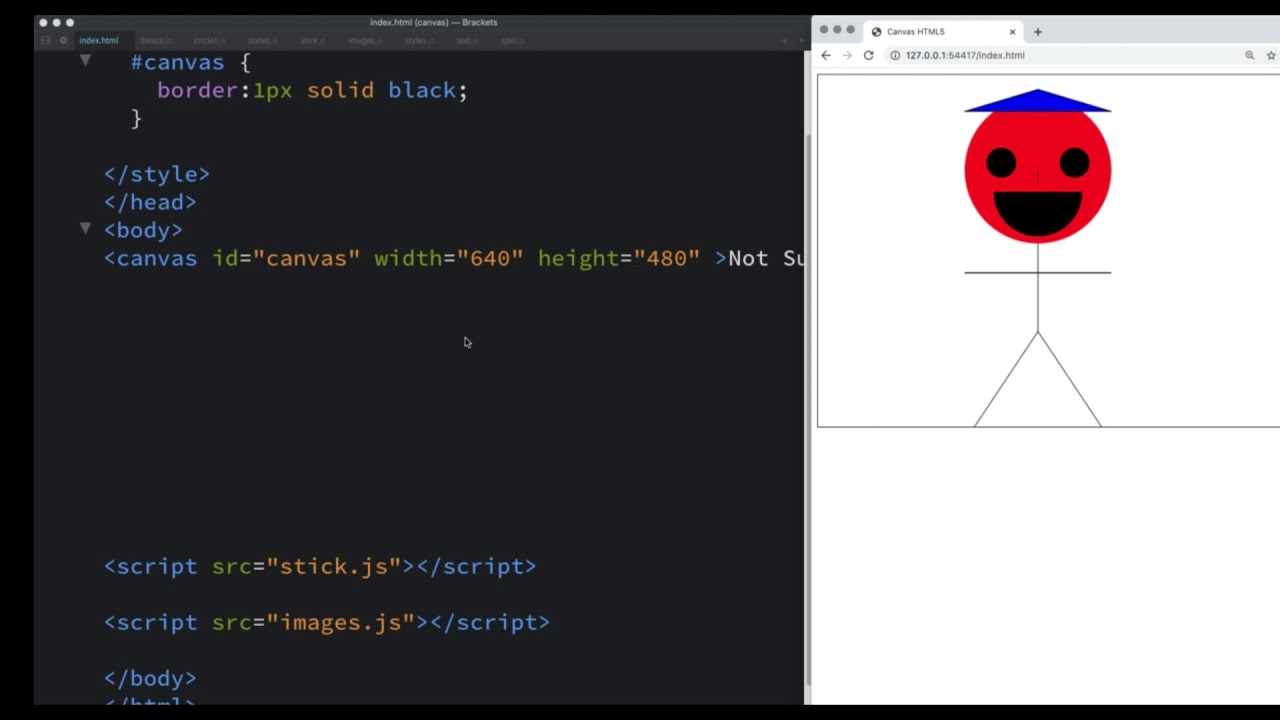The width and height of the screenshot is (1280, 720).
Task: Click the browser back arrow
Action: click(826, 55)
